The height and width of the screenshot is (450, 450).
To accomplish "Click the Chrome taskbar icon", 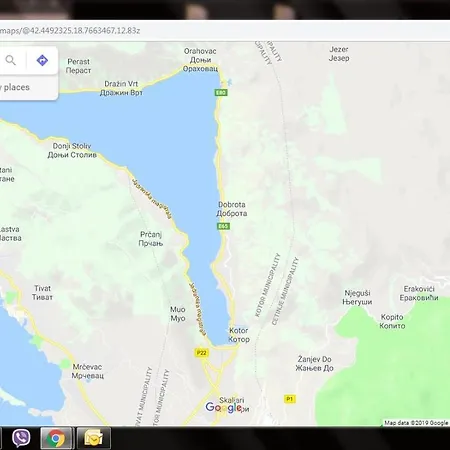I will click(x=56, y=438).
